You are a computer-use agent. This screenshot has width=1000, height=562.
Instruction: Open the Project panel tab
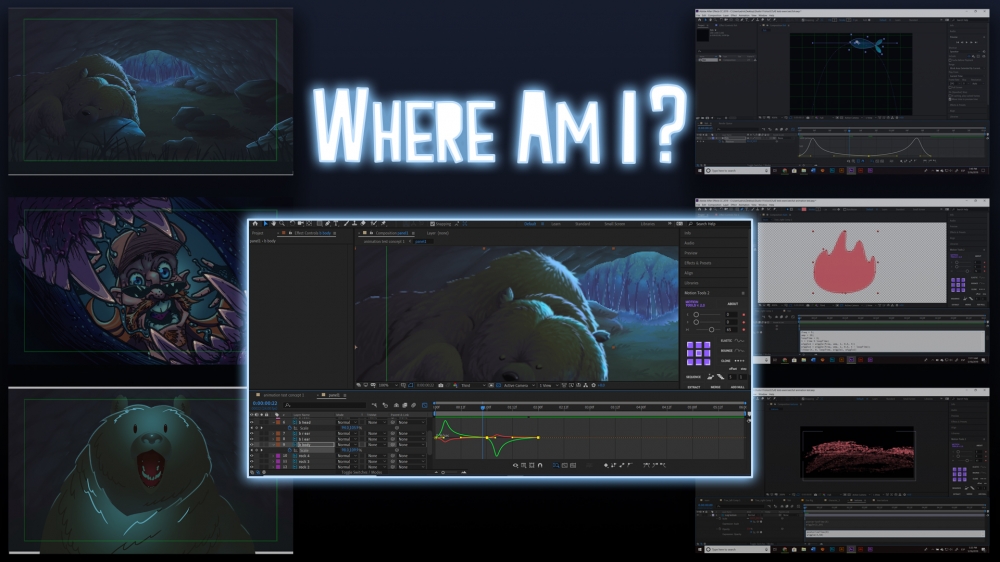pos(258,233)
